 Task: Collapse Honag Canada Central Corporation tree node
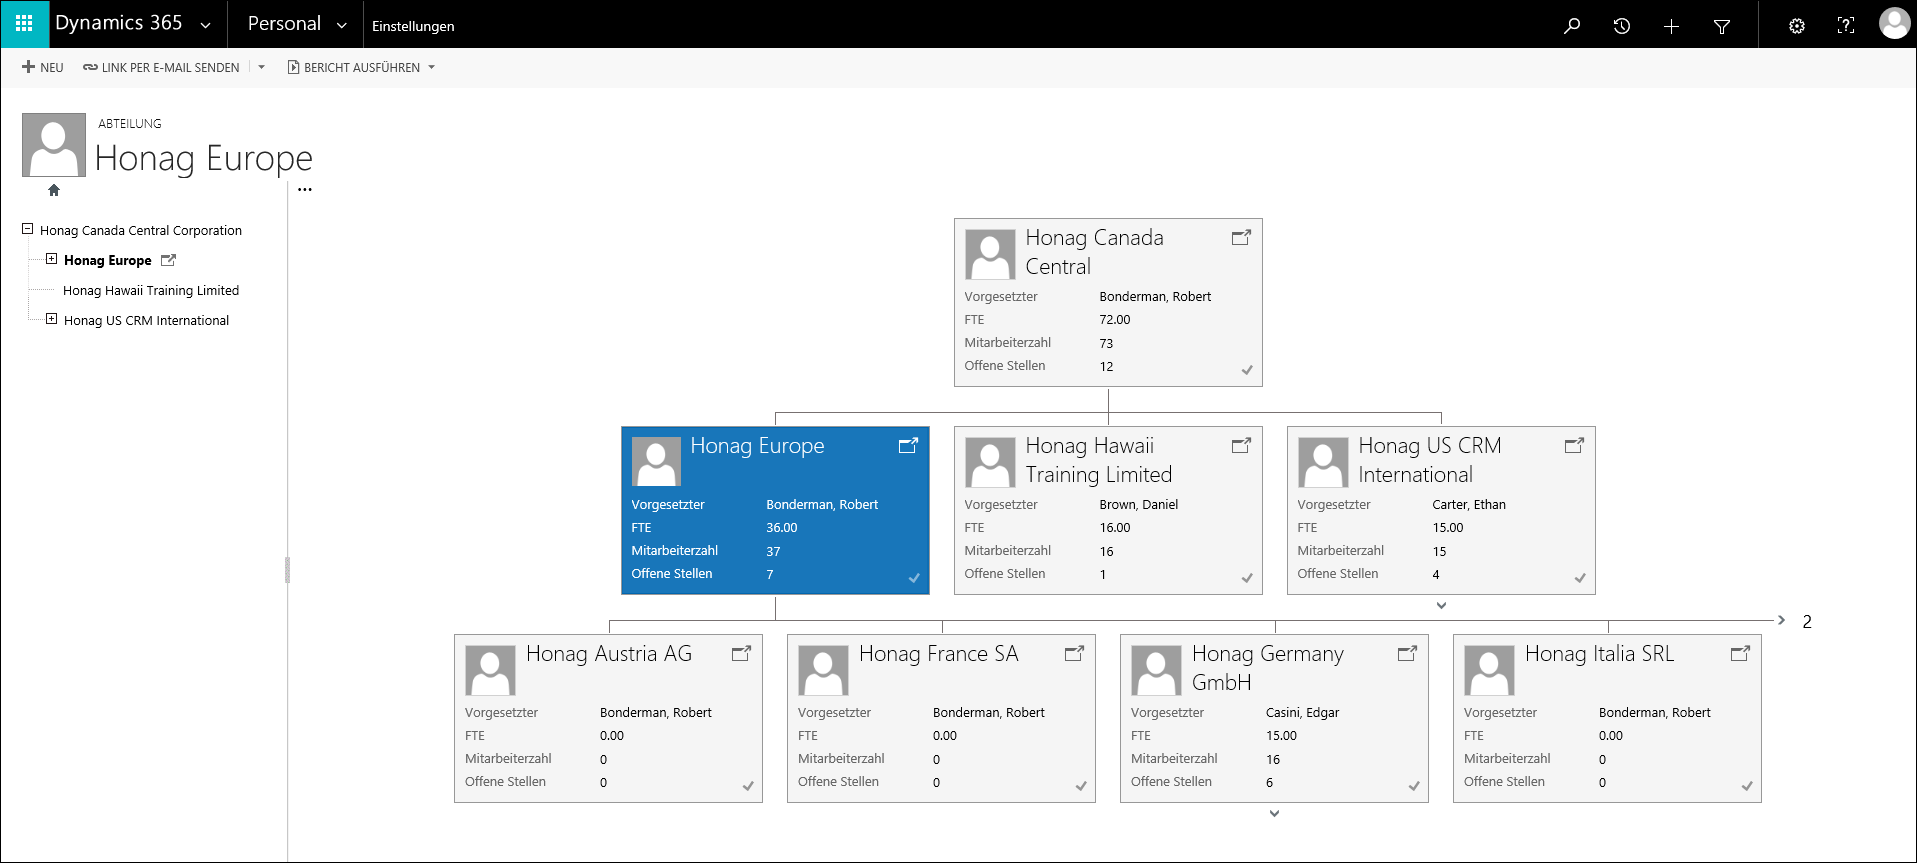[x=28, y=229]
